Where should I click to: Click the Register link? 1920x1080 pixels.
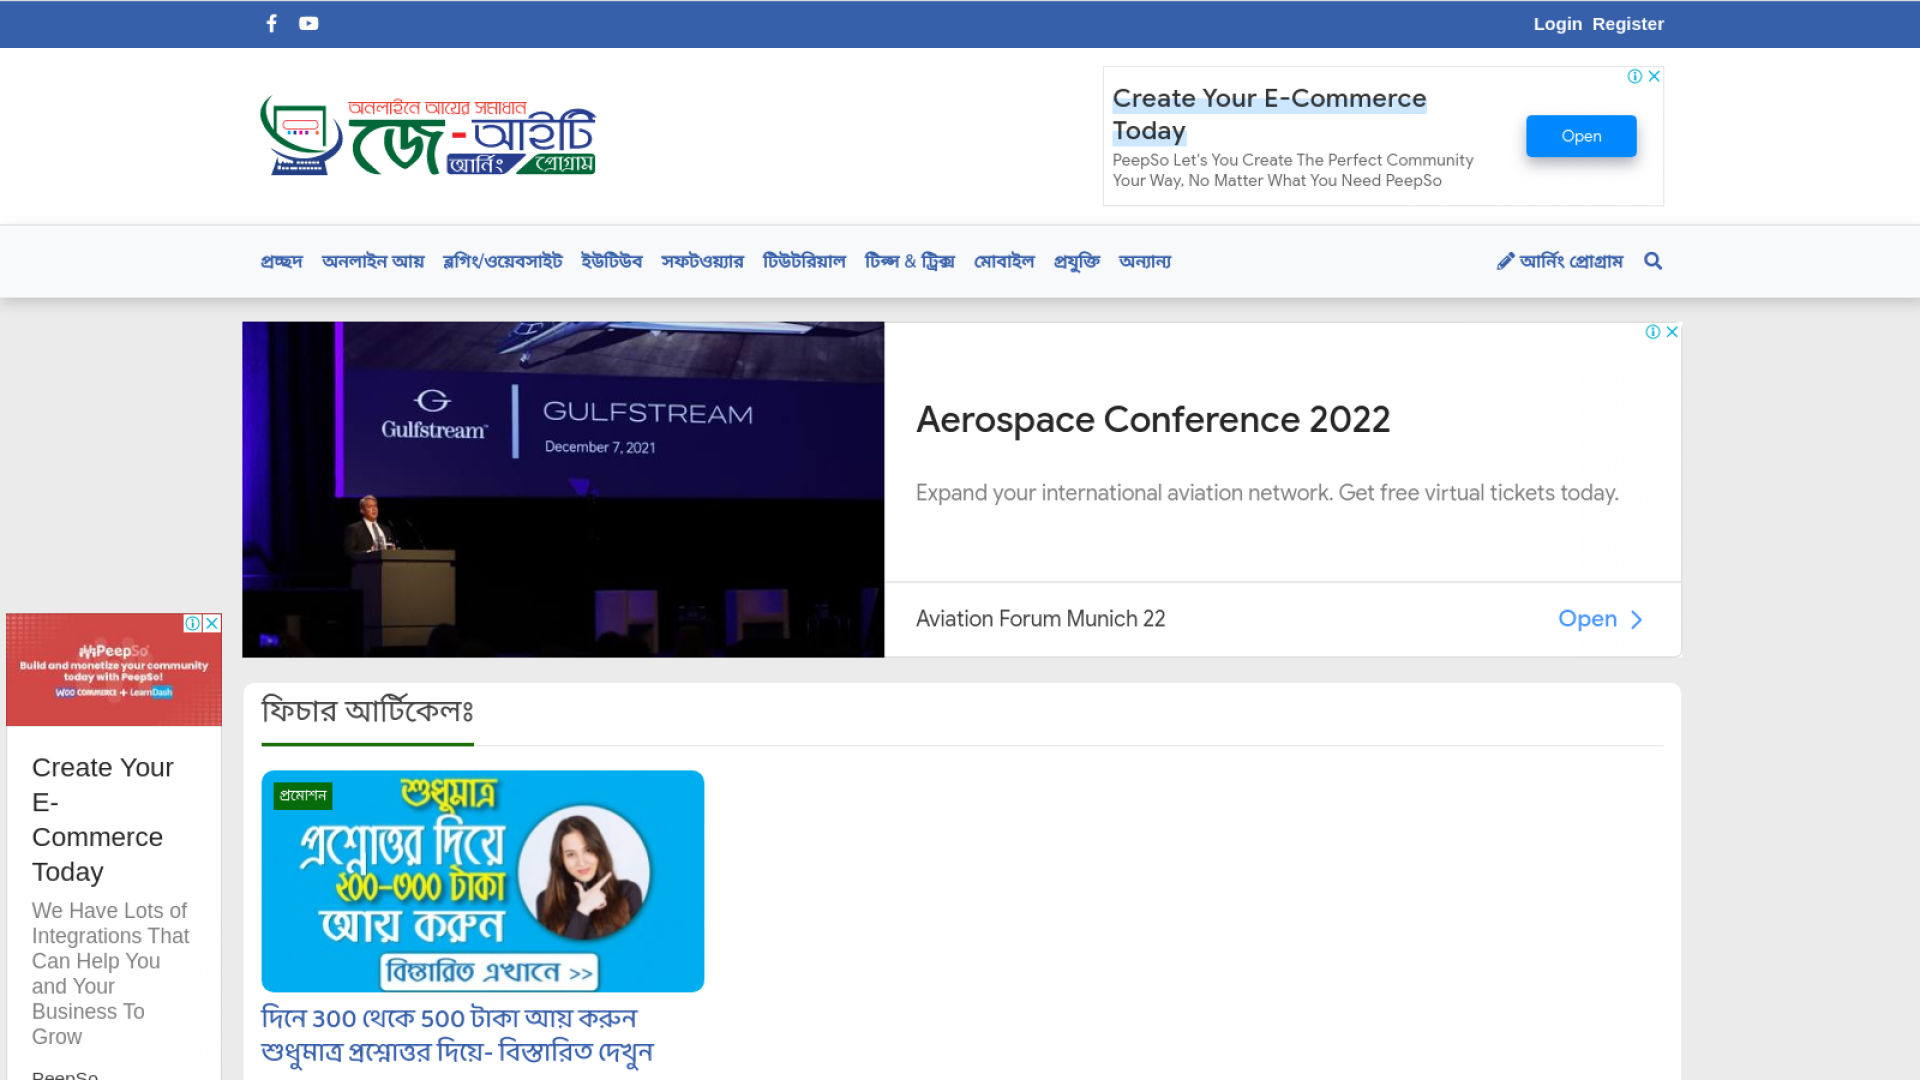1627,24
